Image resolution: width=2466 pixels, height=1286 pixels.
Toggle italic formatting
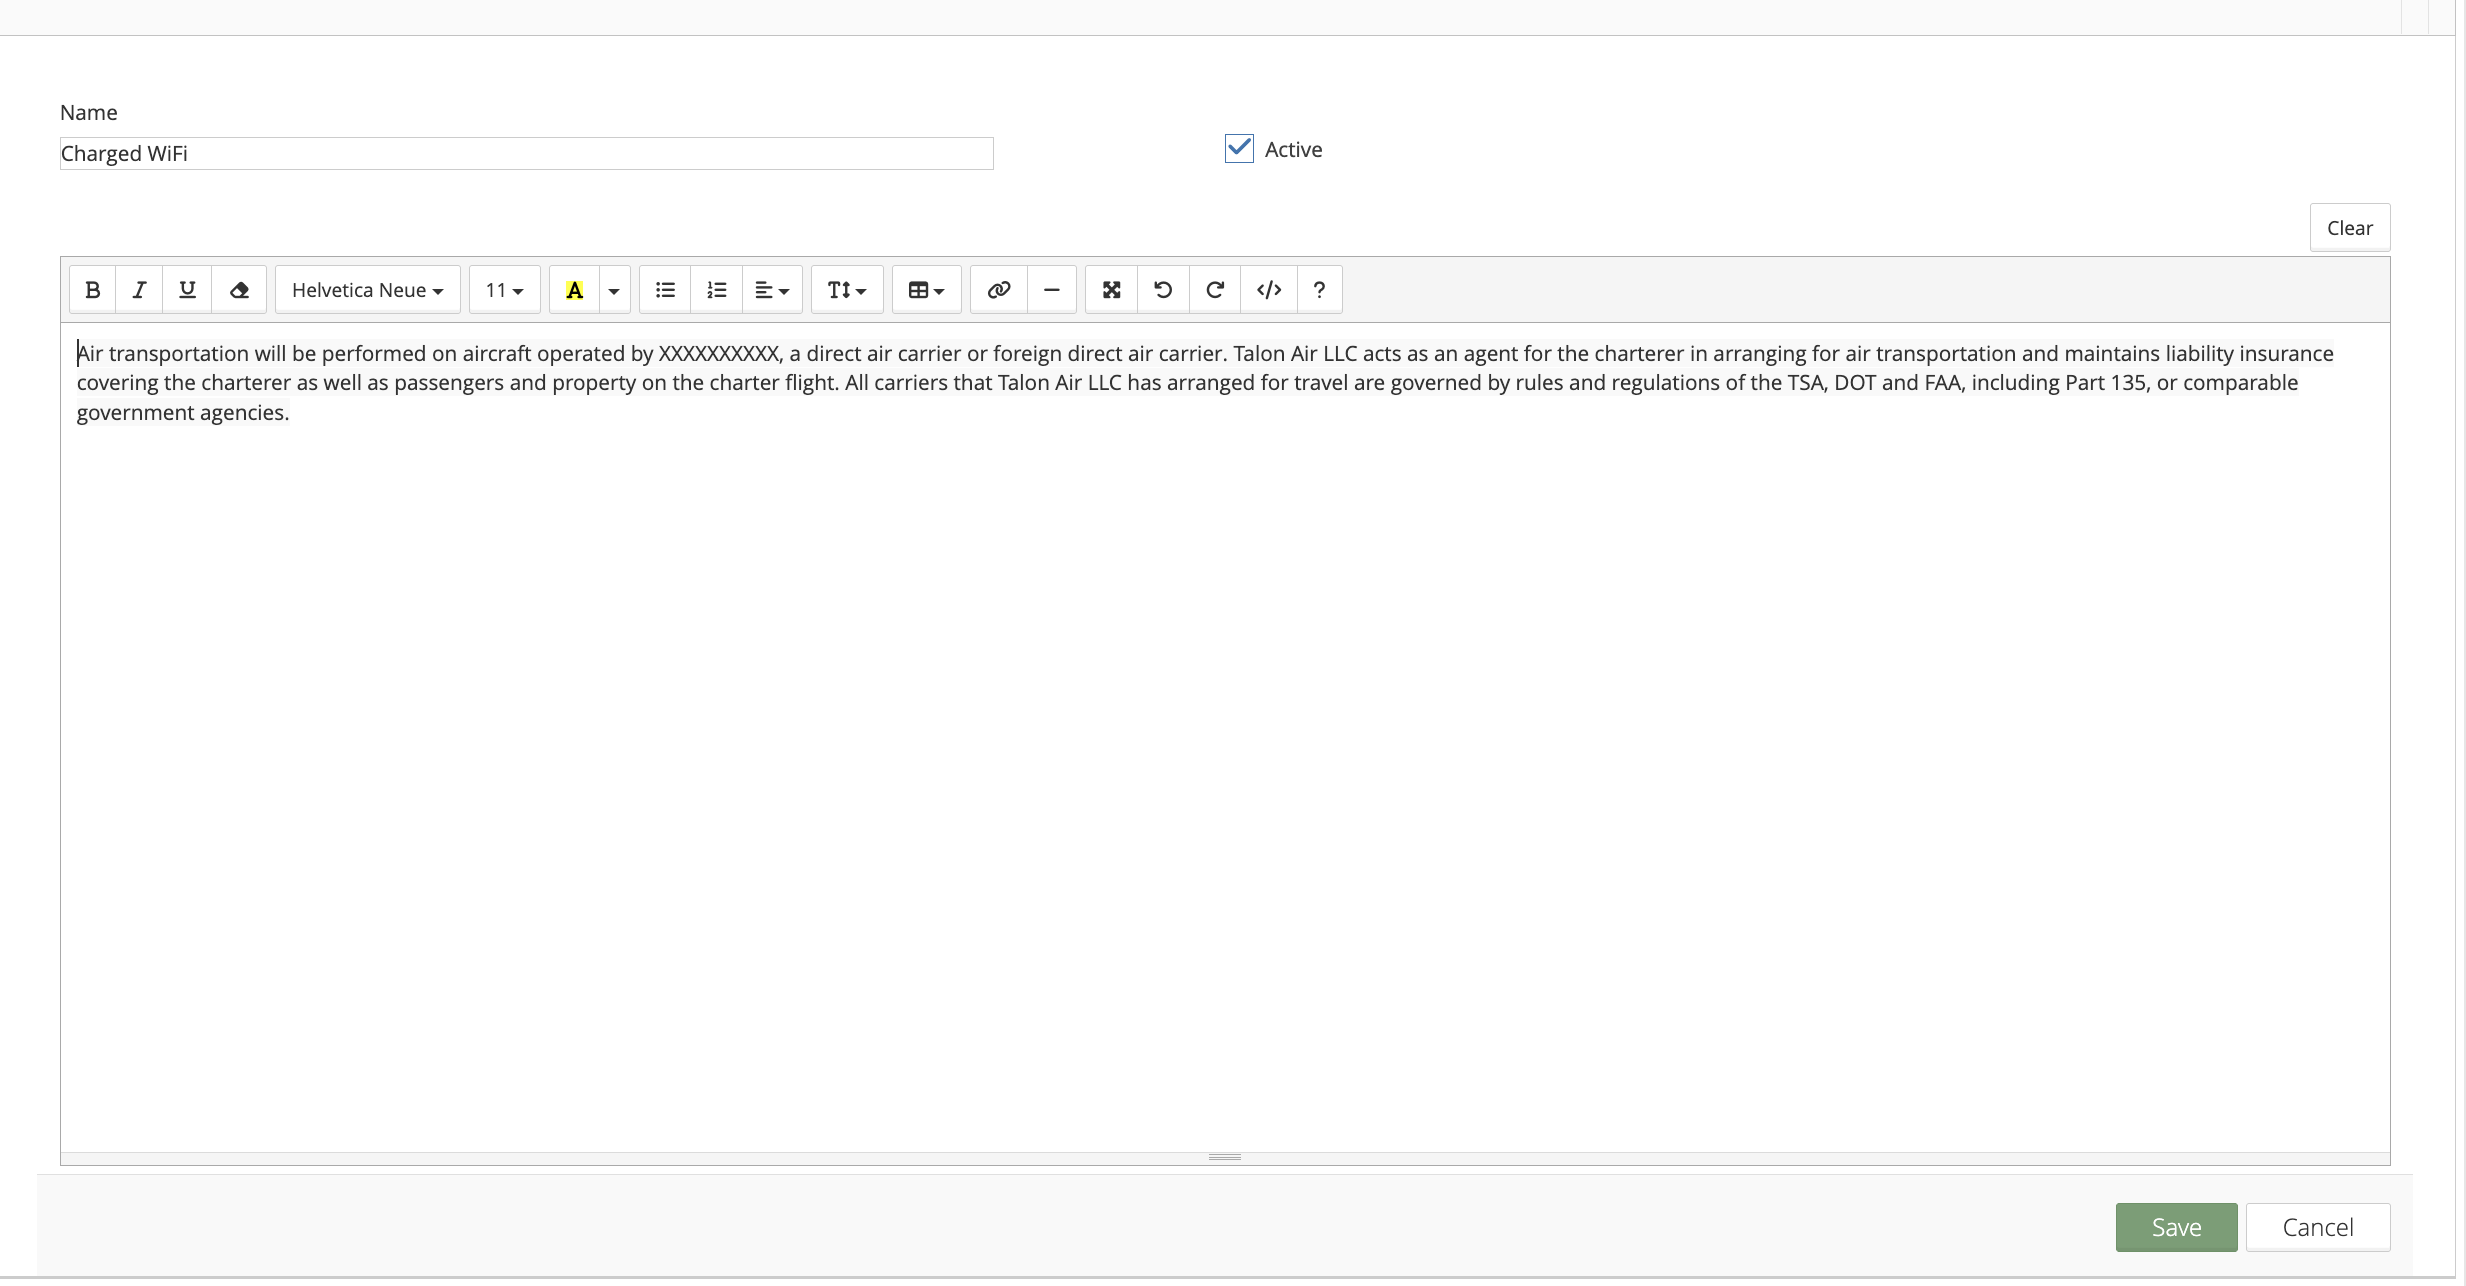tap(139, 290)
